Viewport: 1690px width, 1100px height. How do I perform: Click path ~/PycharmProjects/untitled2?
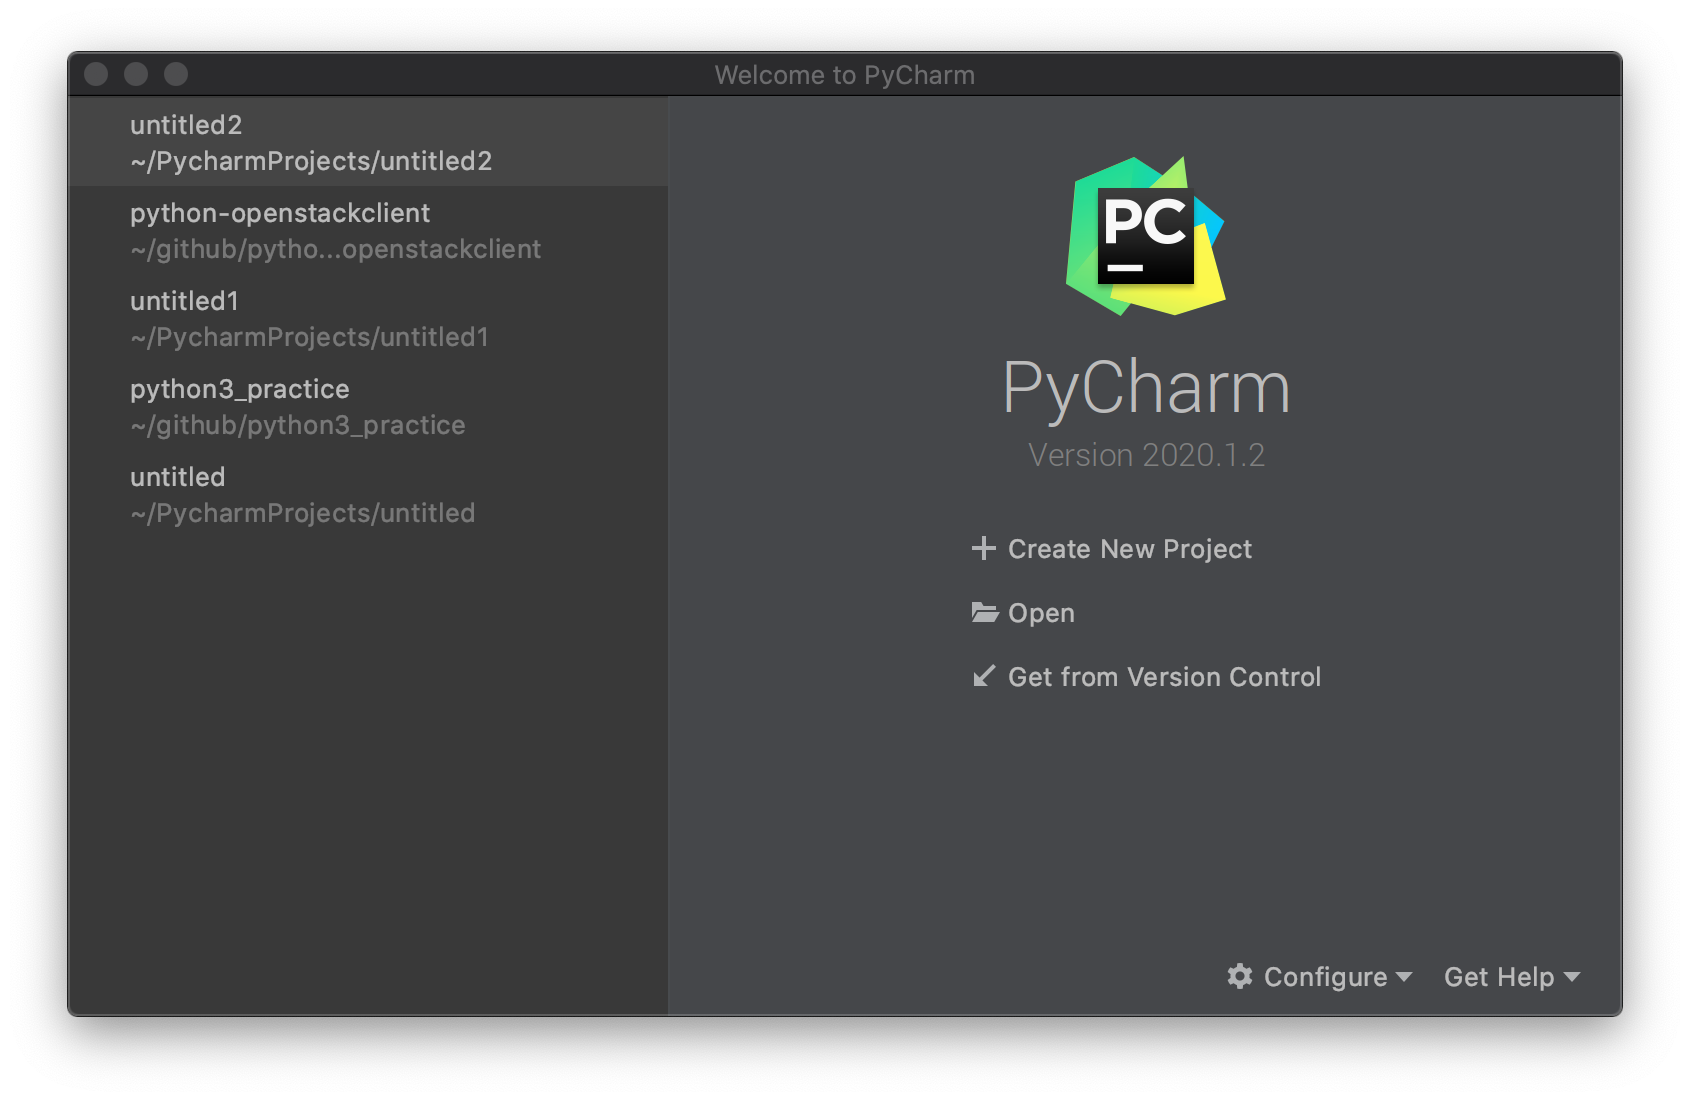point(311,161)
